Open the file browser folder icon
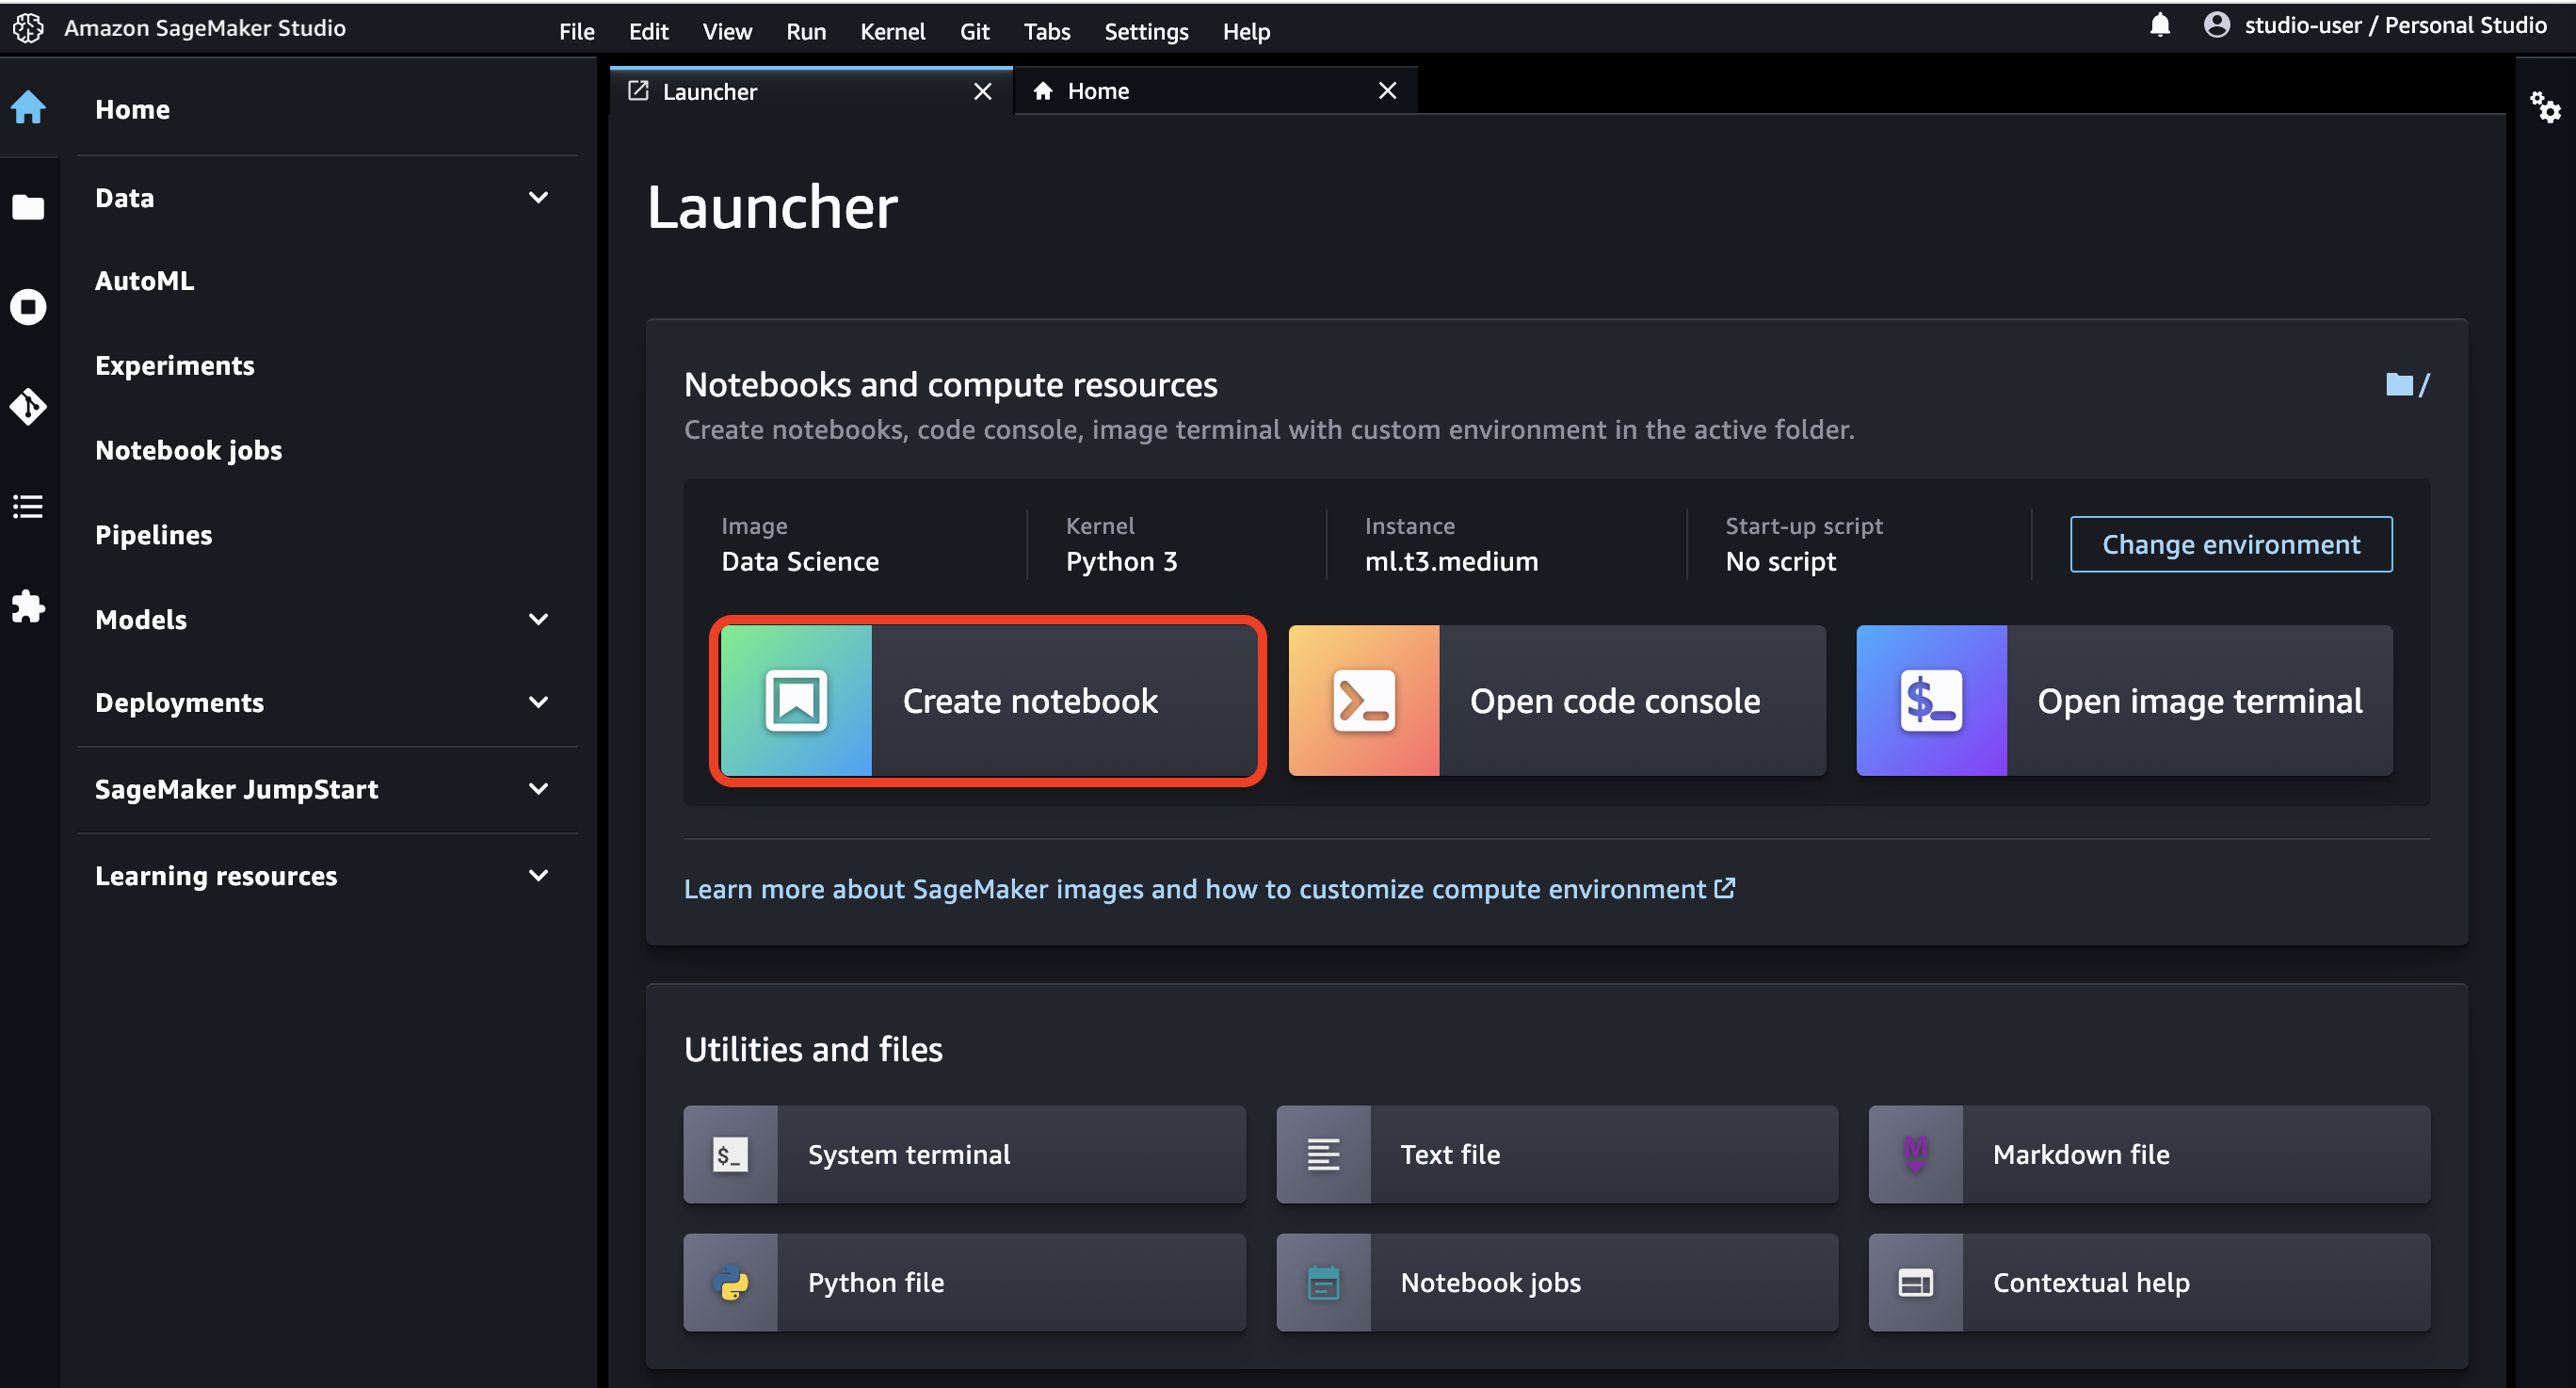 click(x=28, y=207)
